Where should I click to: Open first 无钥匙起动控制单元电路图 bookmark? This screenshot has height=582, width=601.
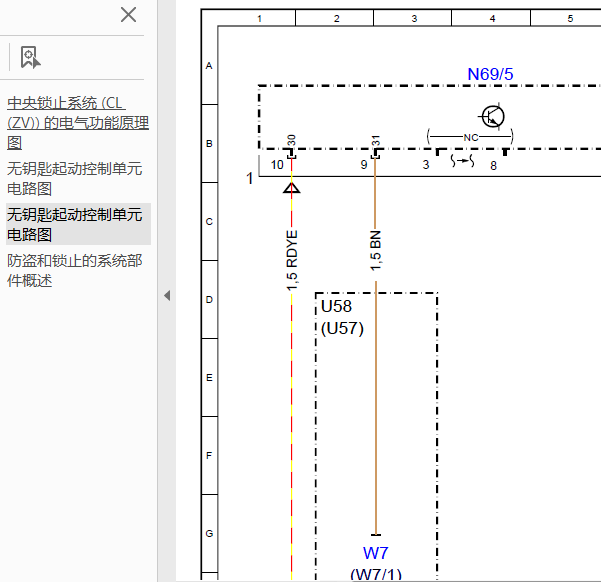75,179
